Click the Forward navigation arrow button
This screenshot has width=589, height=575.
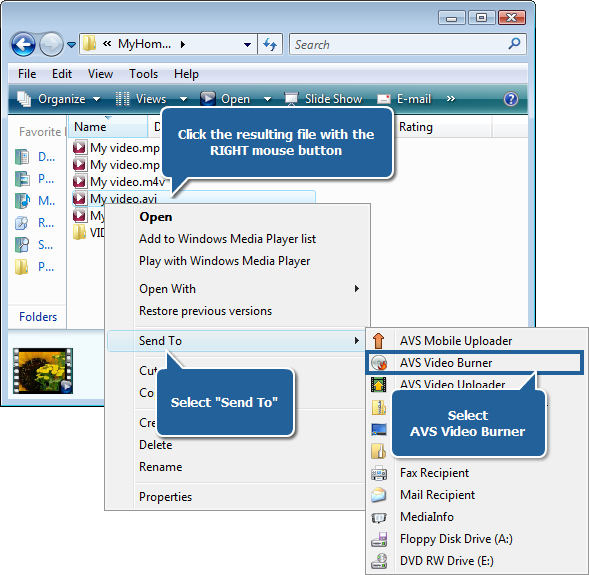pyautogui.click(x=51, y=44)
